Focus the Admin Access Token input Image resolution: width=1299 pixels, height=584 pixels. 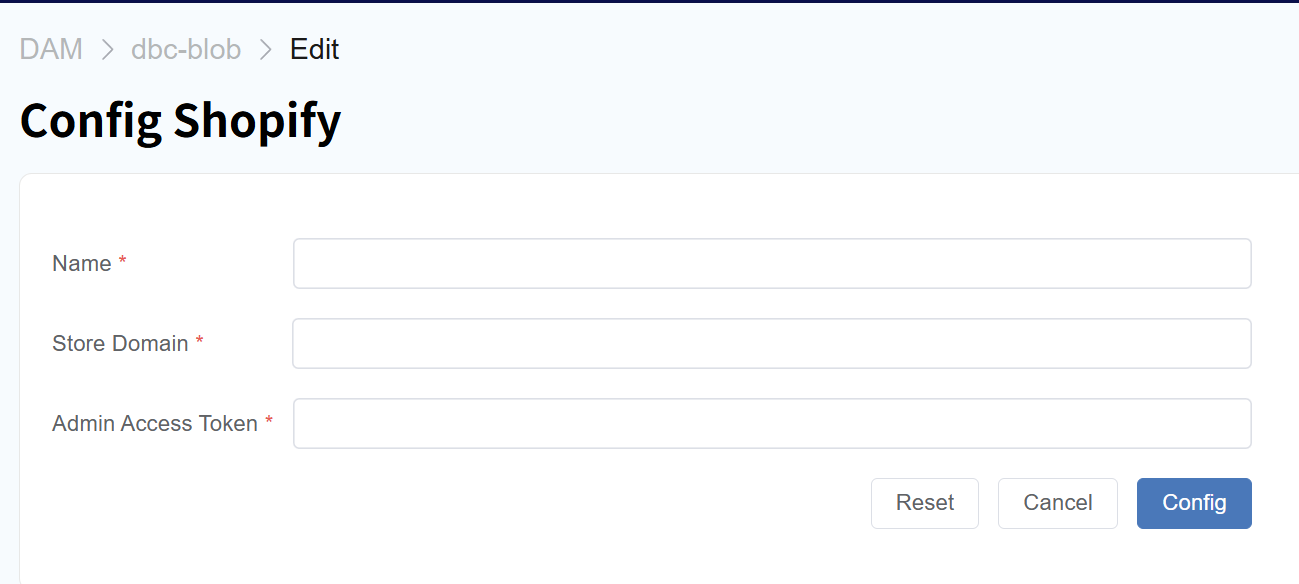click(771, 423)
